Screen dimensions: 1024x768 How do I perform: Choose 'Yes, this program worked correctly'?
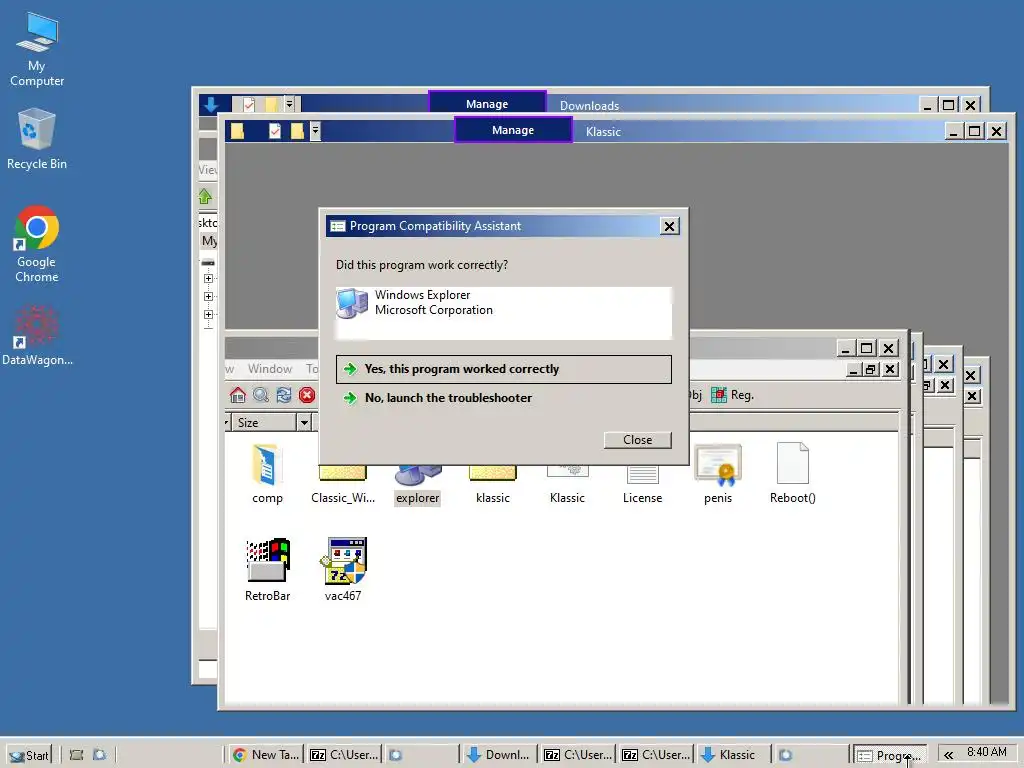click(504, 369)
